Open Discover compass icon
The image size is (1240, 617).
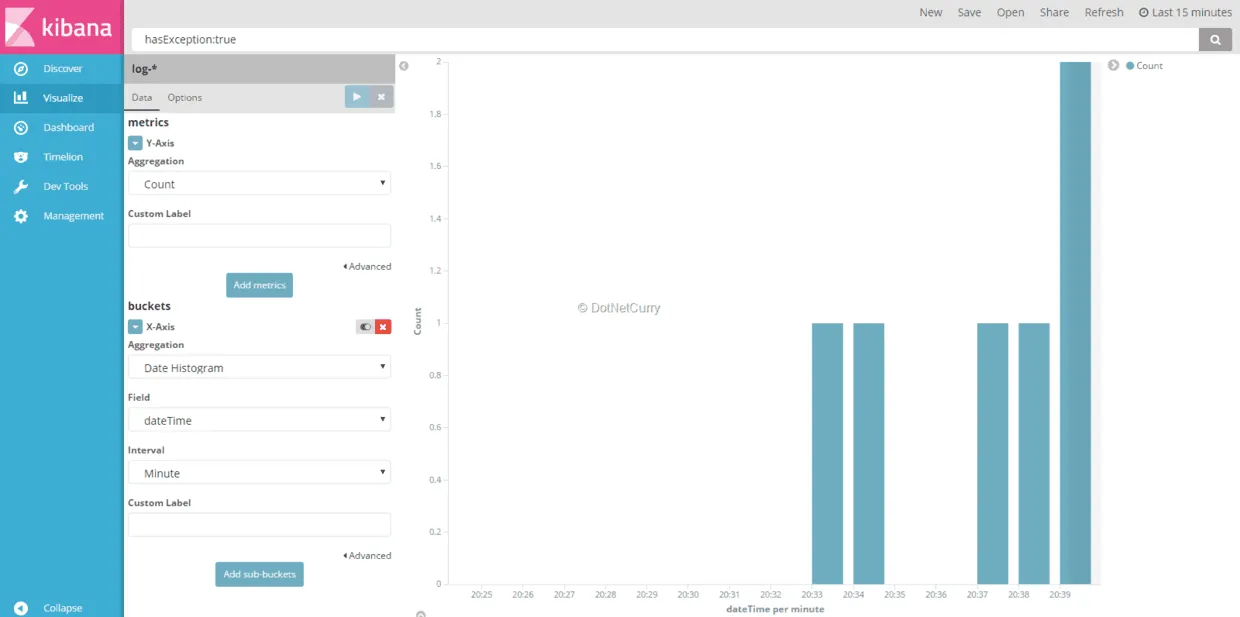click(20, 69)
